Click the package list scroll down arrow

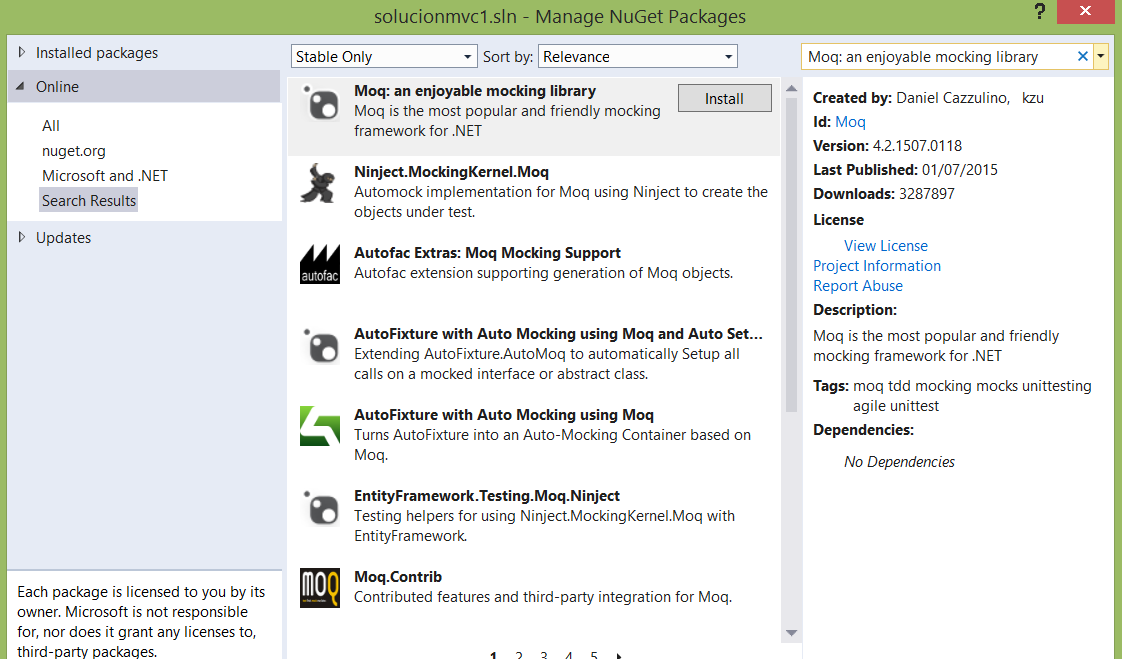(x=791, y=633)
